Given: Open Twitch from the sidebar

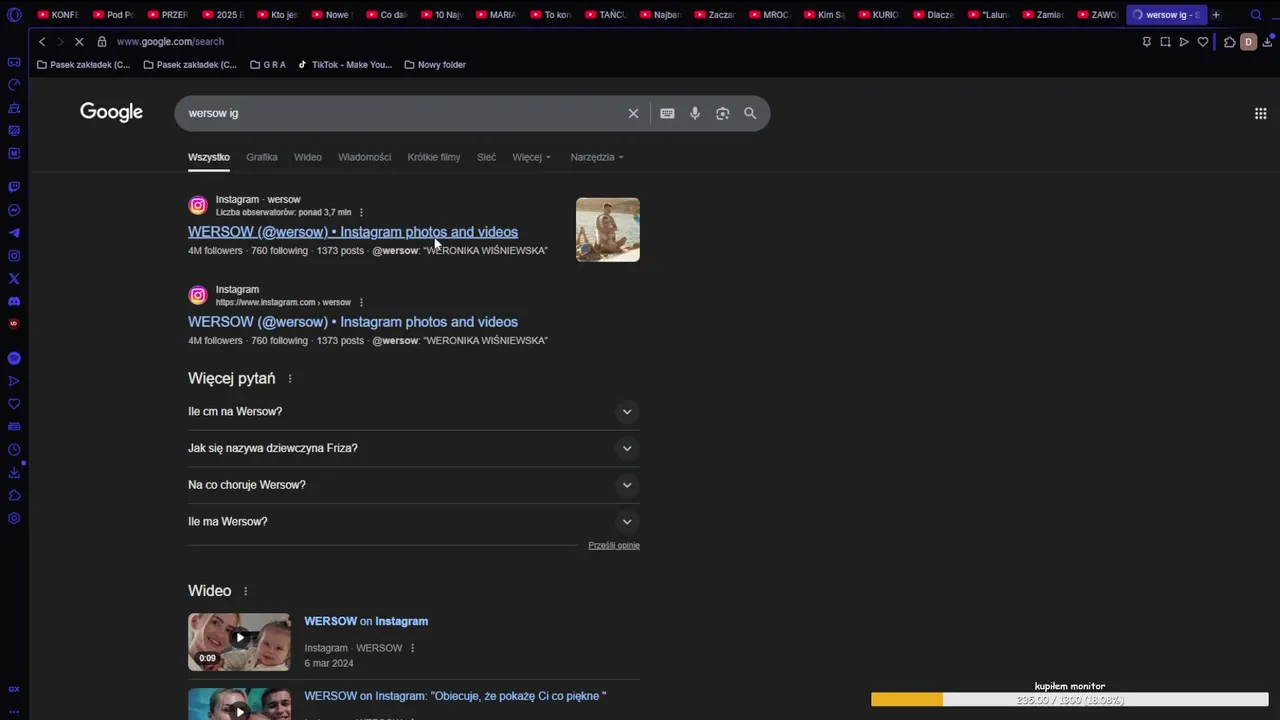Looking at the screenshot, I should (x=14, y=187).
